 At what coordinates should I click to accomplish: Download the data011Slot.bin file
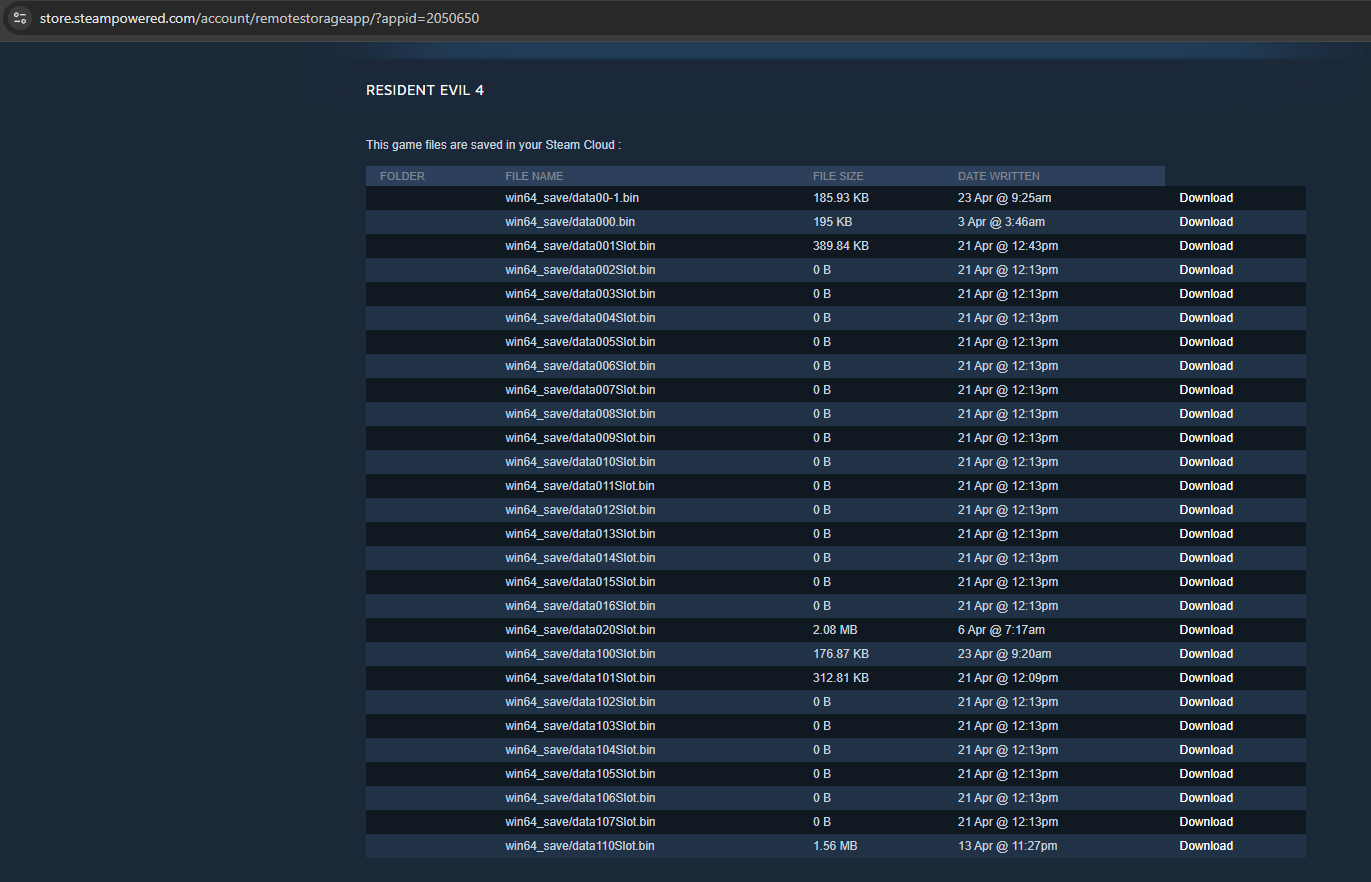(x=1206, y=486)
